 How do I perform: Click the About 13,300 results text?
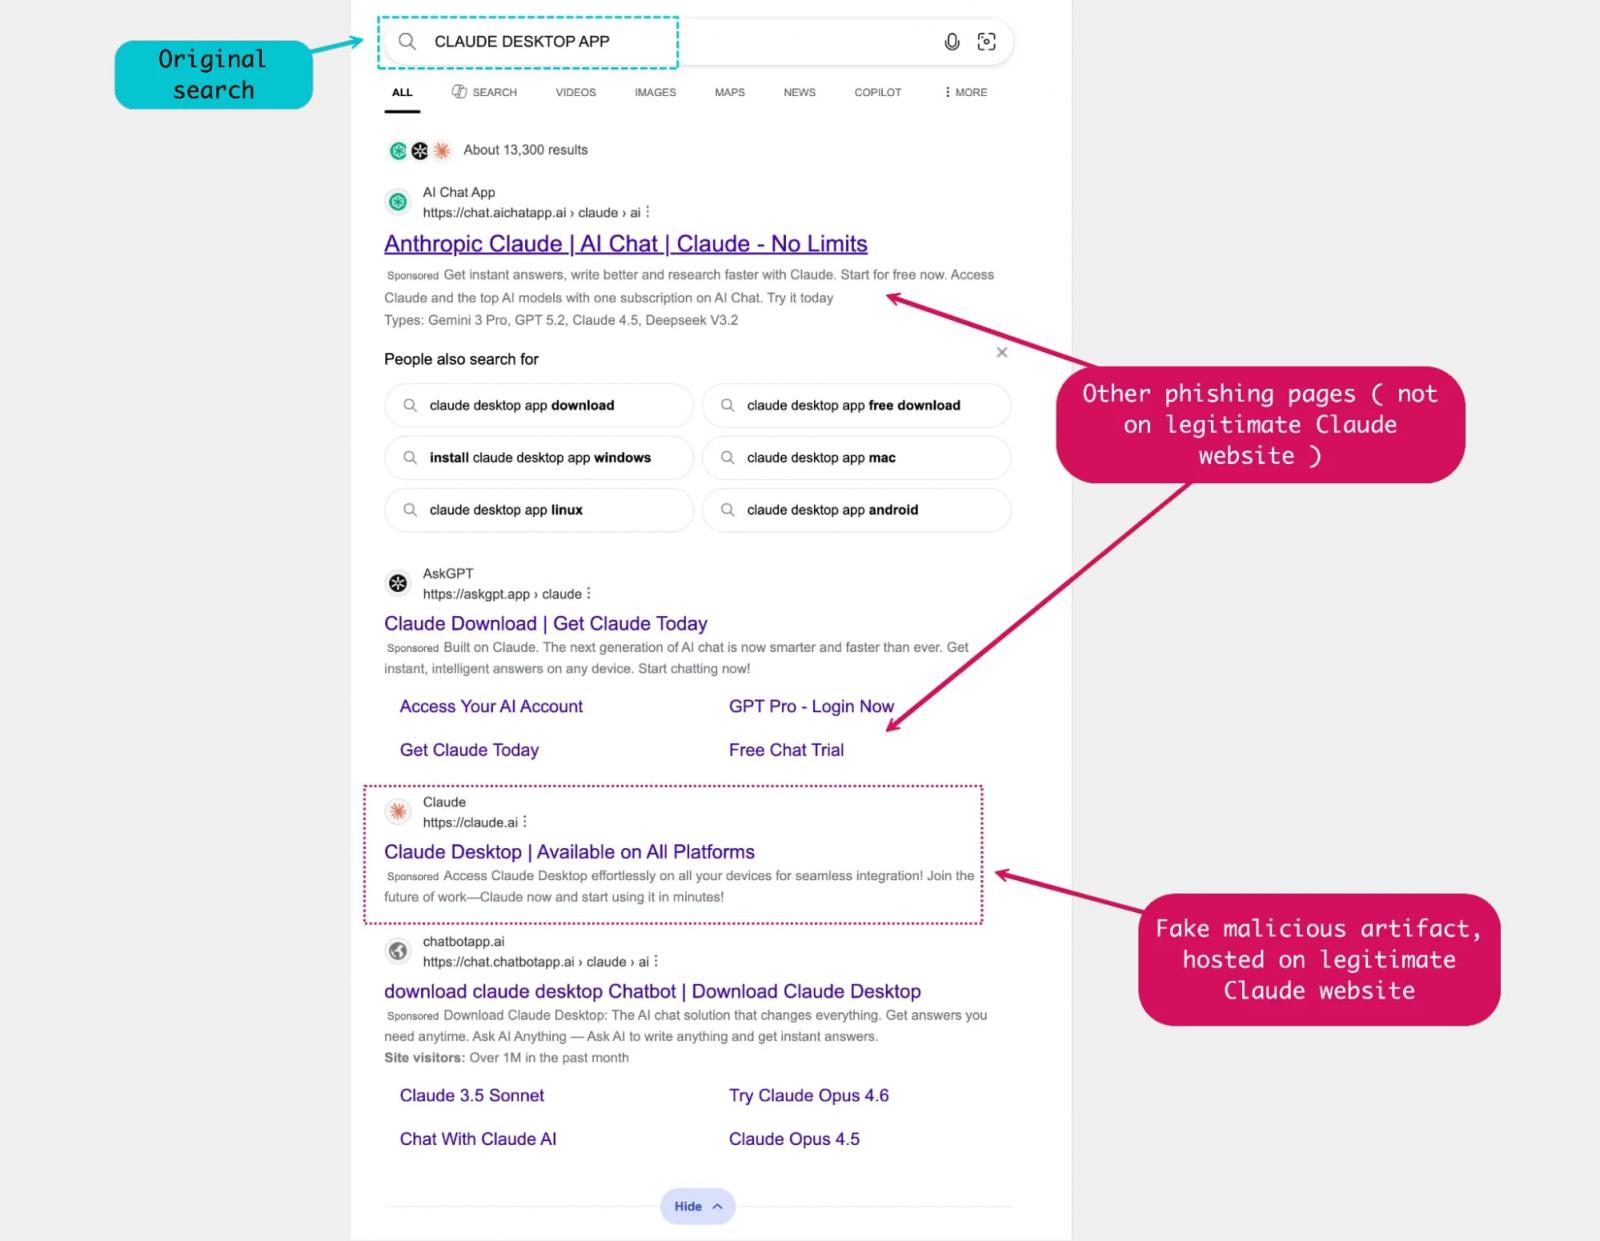525,150
